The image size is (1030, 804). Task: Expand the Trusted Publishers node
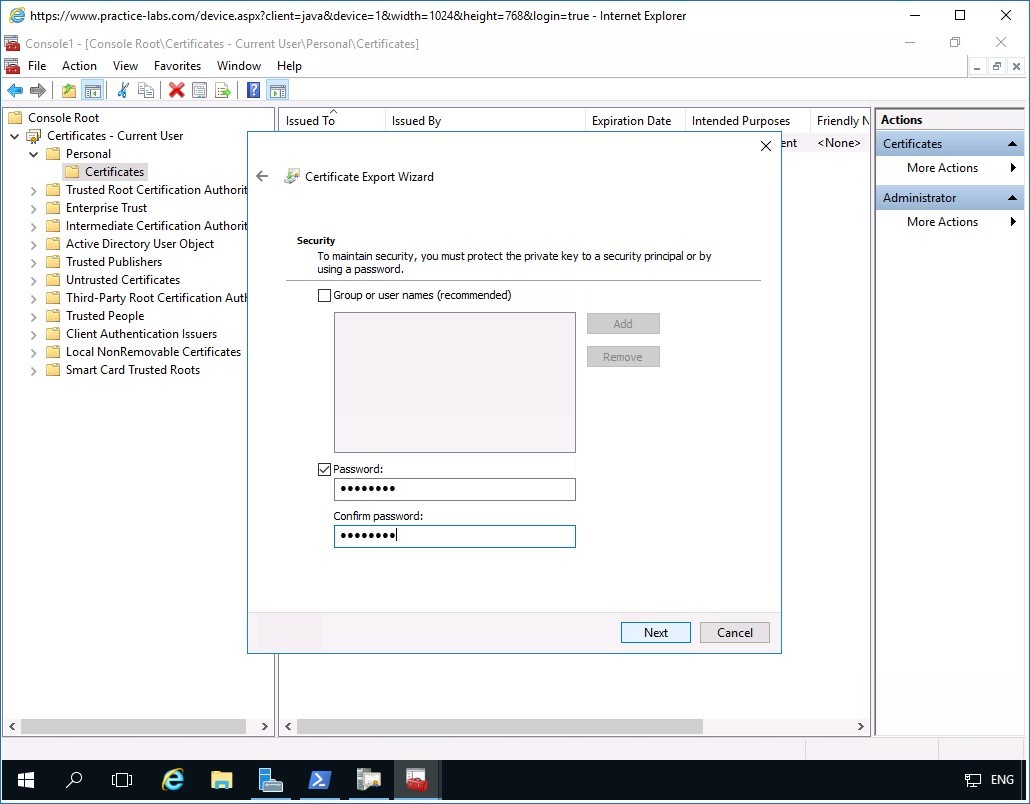tap(34, 262)
